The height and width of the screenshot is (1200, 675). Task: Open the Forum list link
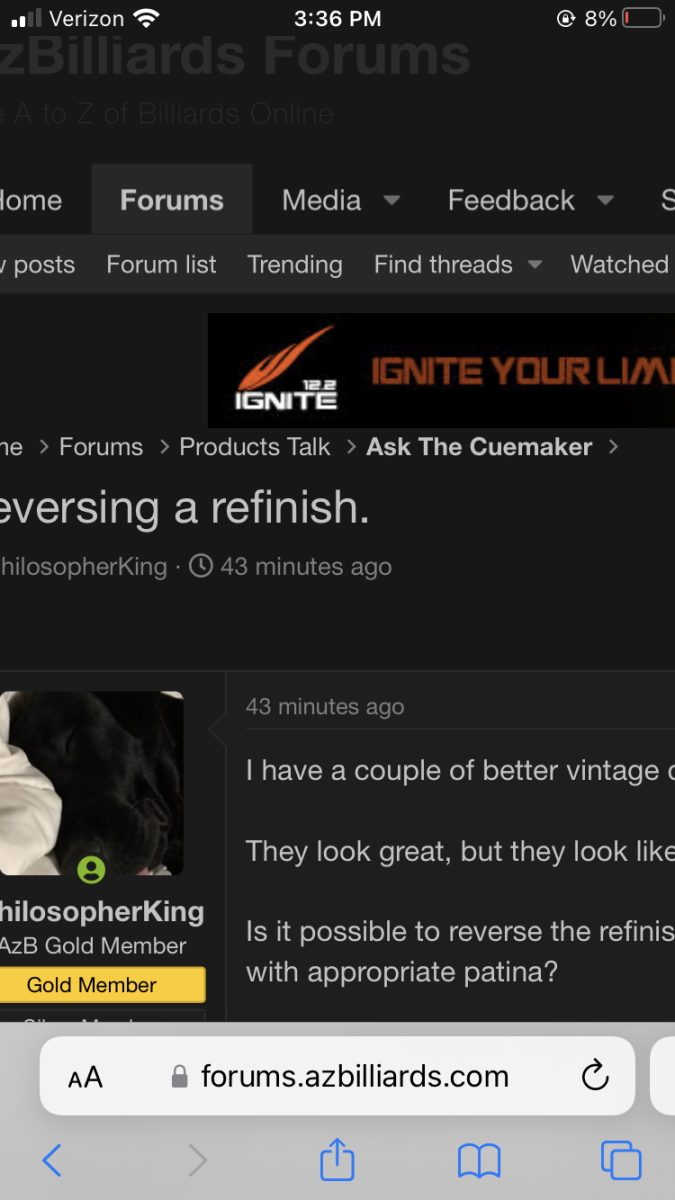[161, 265]
